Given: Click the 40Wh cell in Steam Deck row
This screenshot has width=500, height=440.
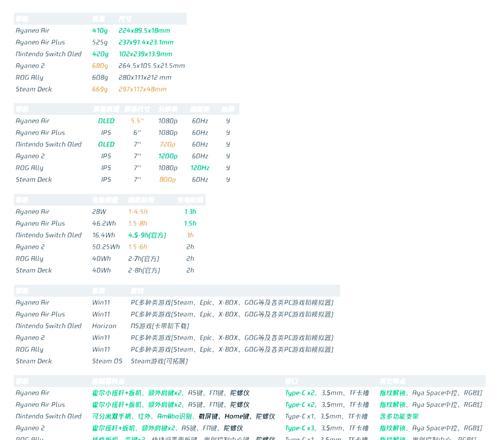Looking at the screenshot, I should tap(101, 270).
